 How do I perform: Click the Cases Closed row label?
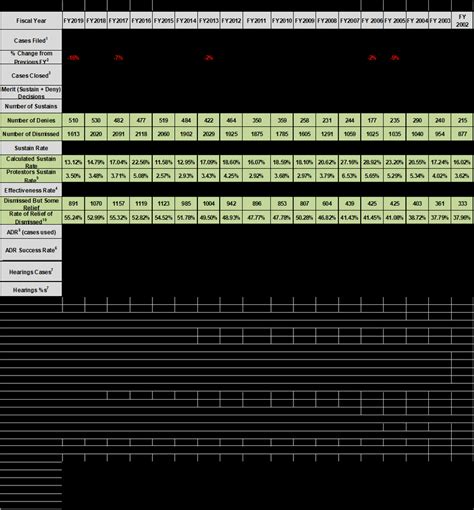pyautogui.click(x=31, y=75)
